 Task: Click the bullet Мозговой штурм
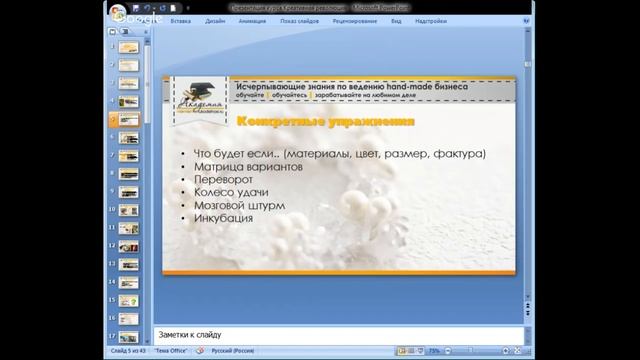pyautogui.click(x=240, y=205)
